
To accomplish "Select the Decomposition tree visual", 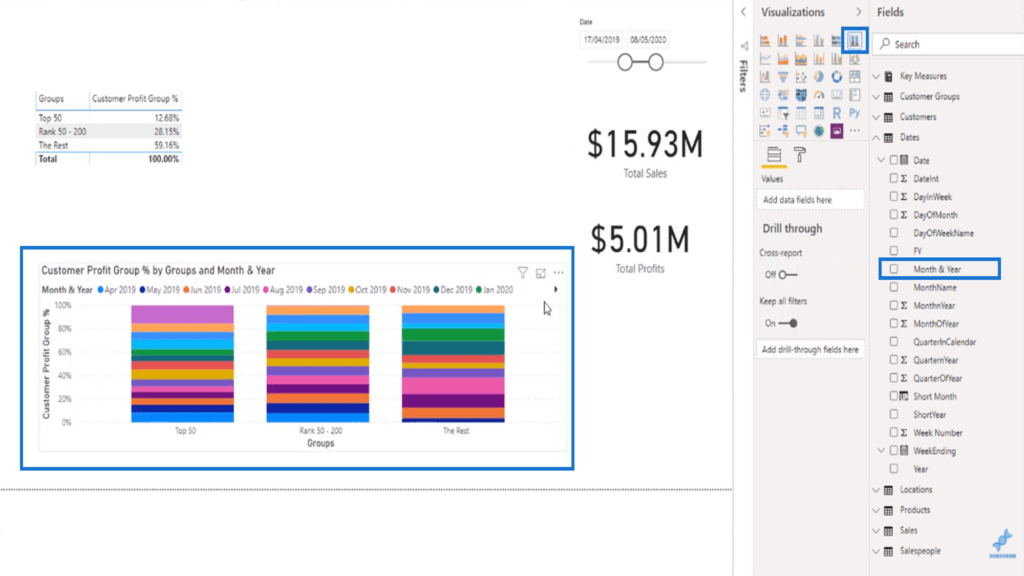I will [782, 131].
